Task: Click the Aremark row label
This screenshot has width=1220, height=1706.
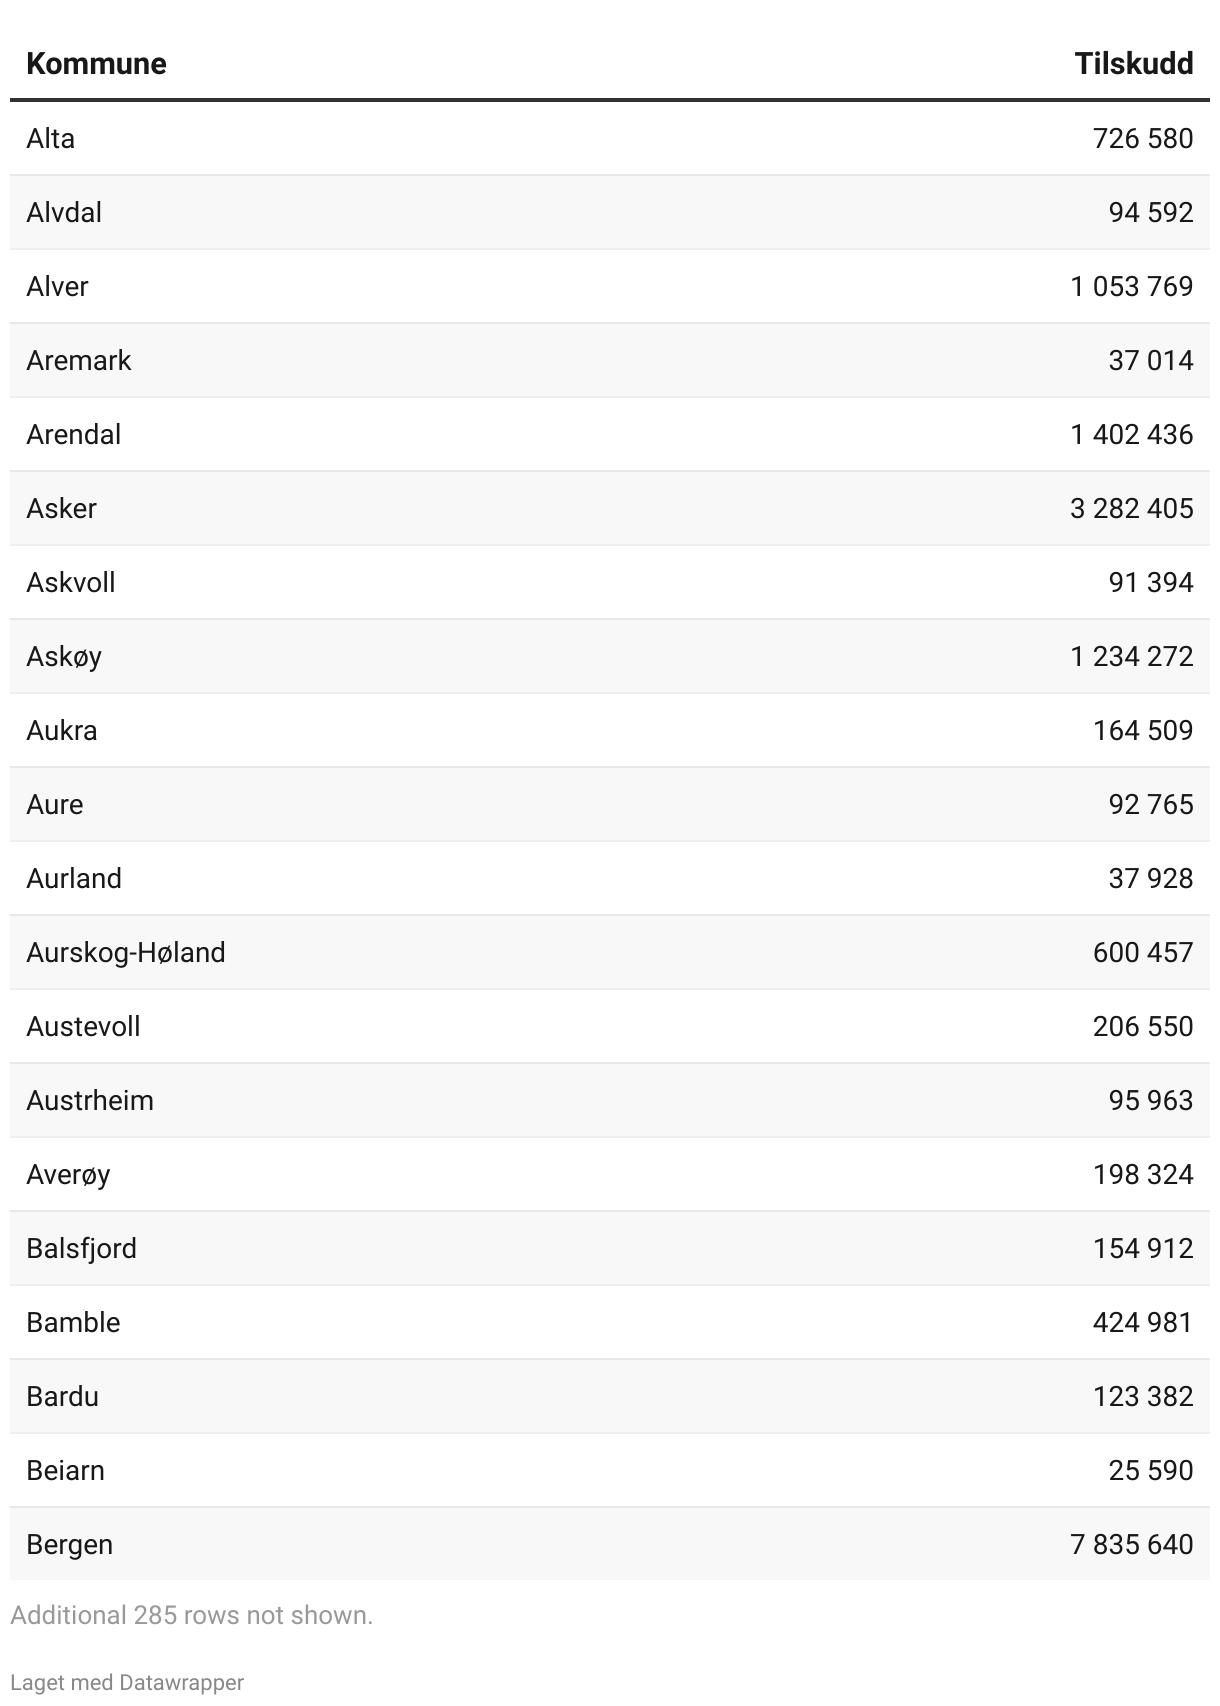Action: pos(79,360)
